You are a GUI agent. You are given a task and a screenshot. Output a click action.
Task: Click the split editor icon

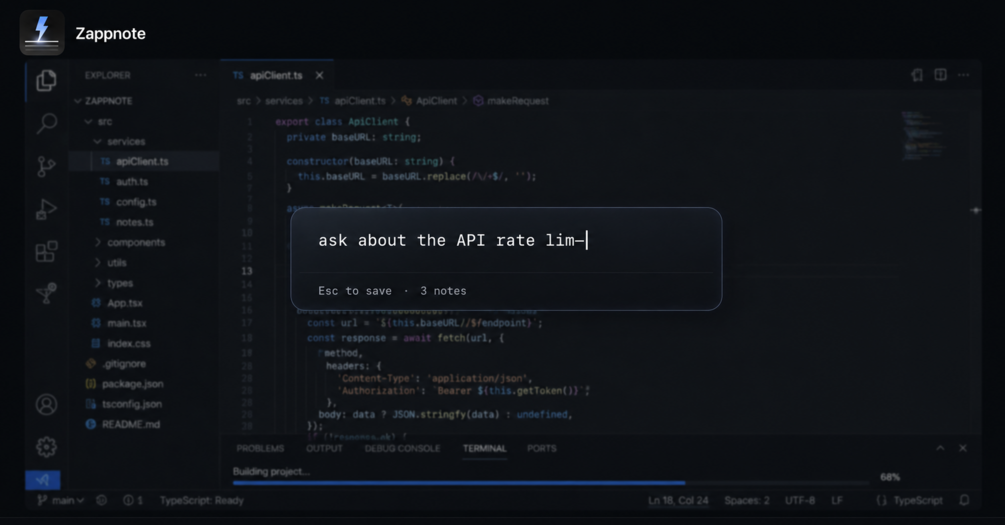click(940, 75)
